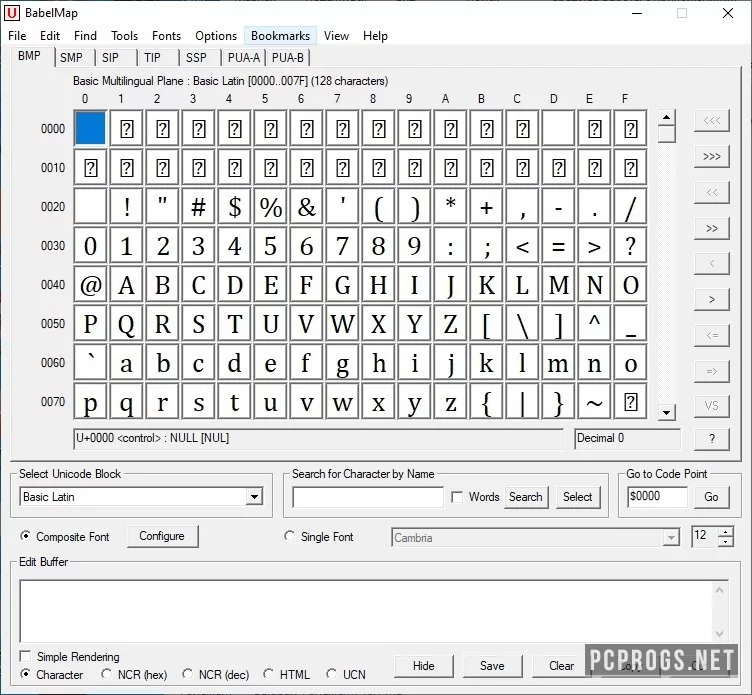Click inside the Edit Buffer text area

[x=365, y=611]
